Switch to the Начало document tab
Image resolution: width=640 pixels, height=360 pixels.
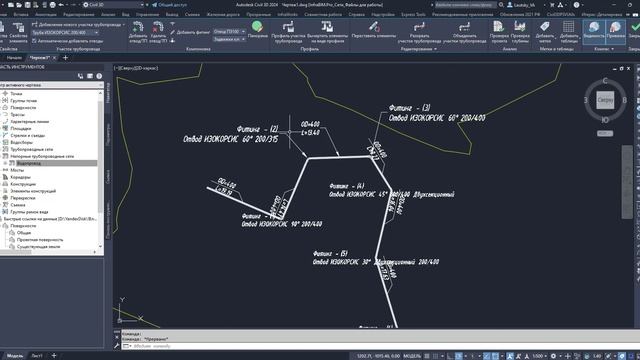(x=14, y=58)
